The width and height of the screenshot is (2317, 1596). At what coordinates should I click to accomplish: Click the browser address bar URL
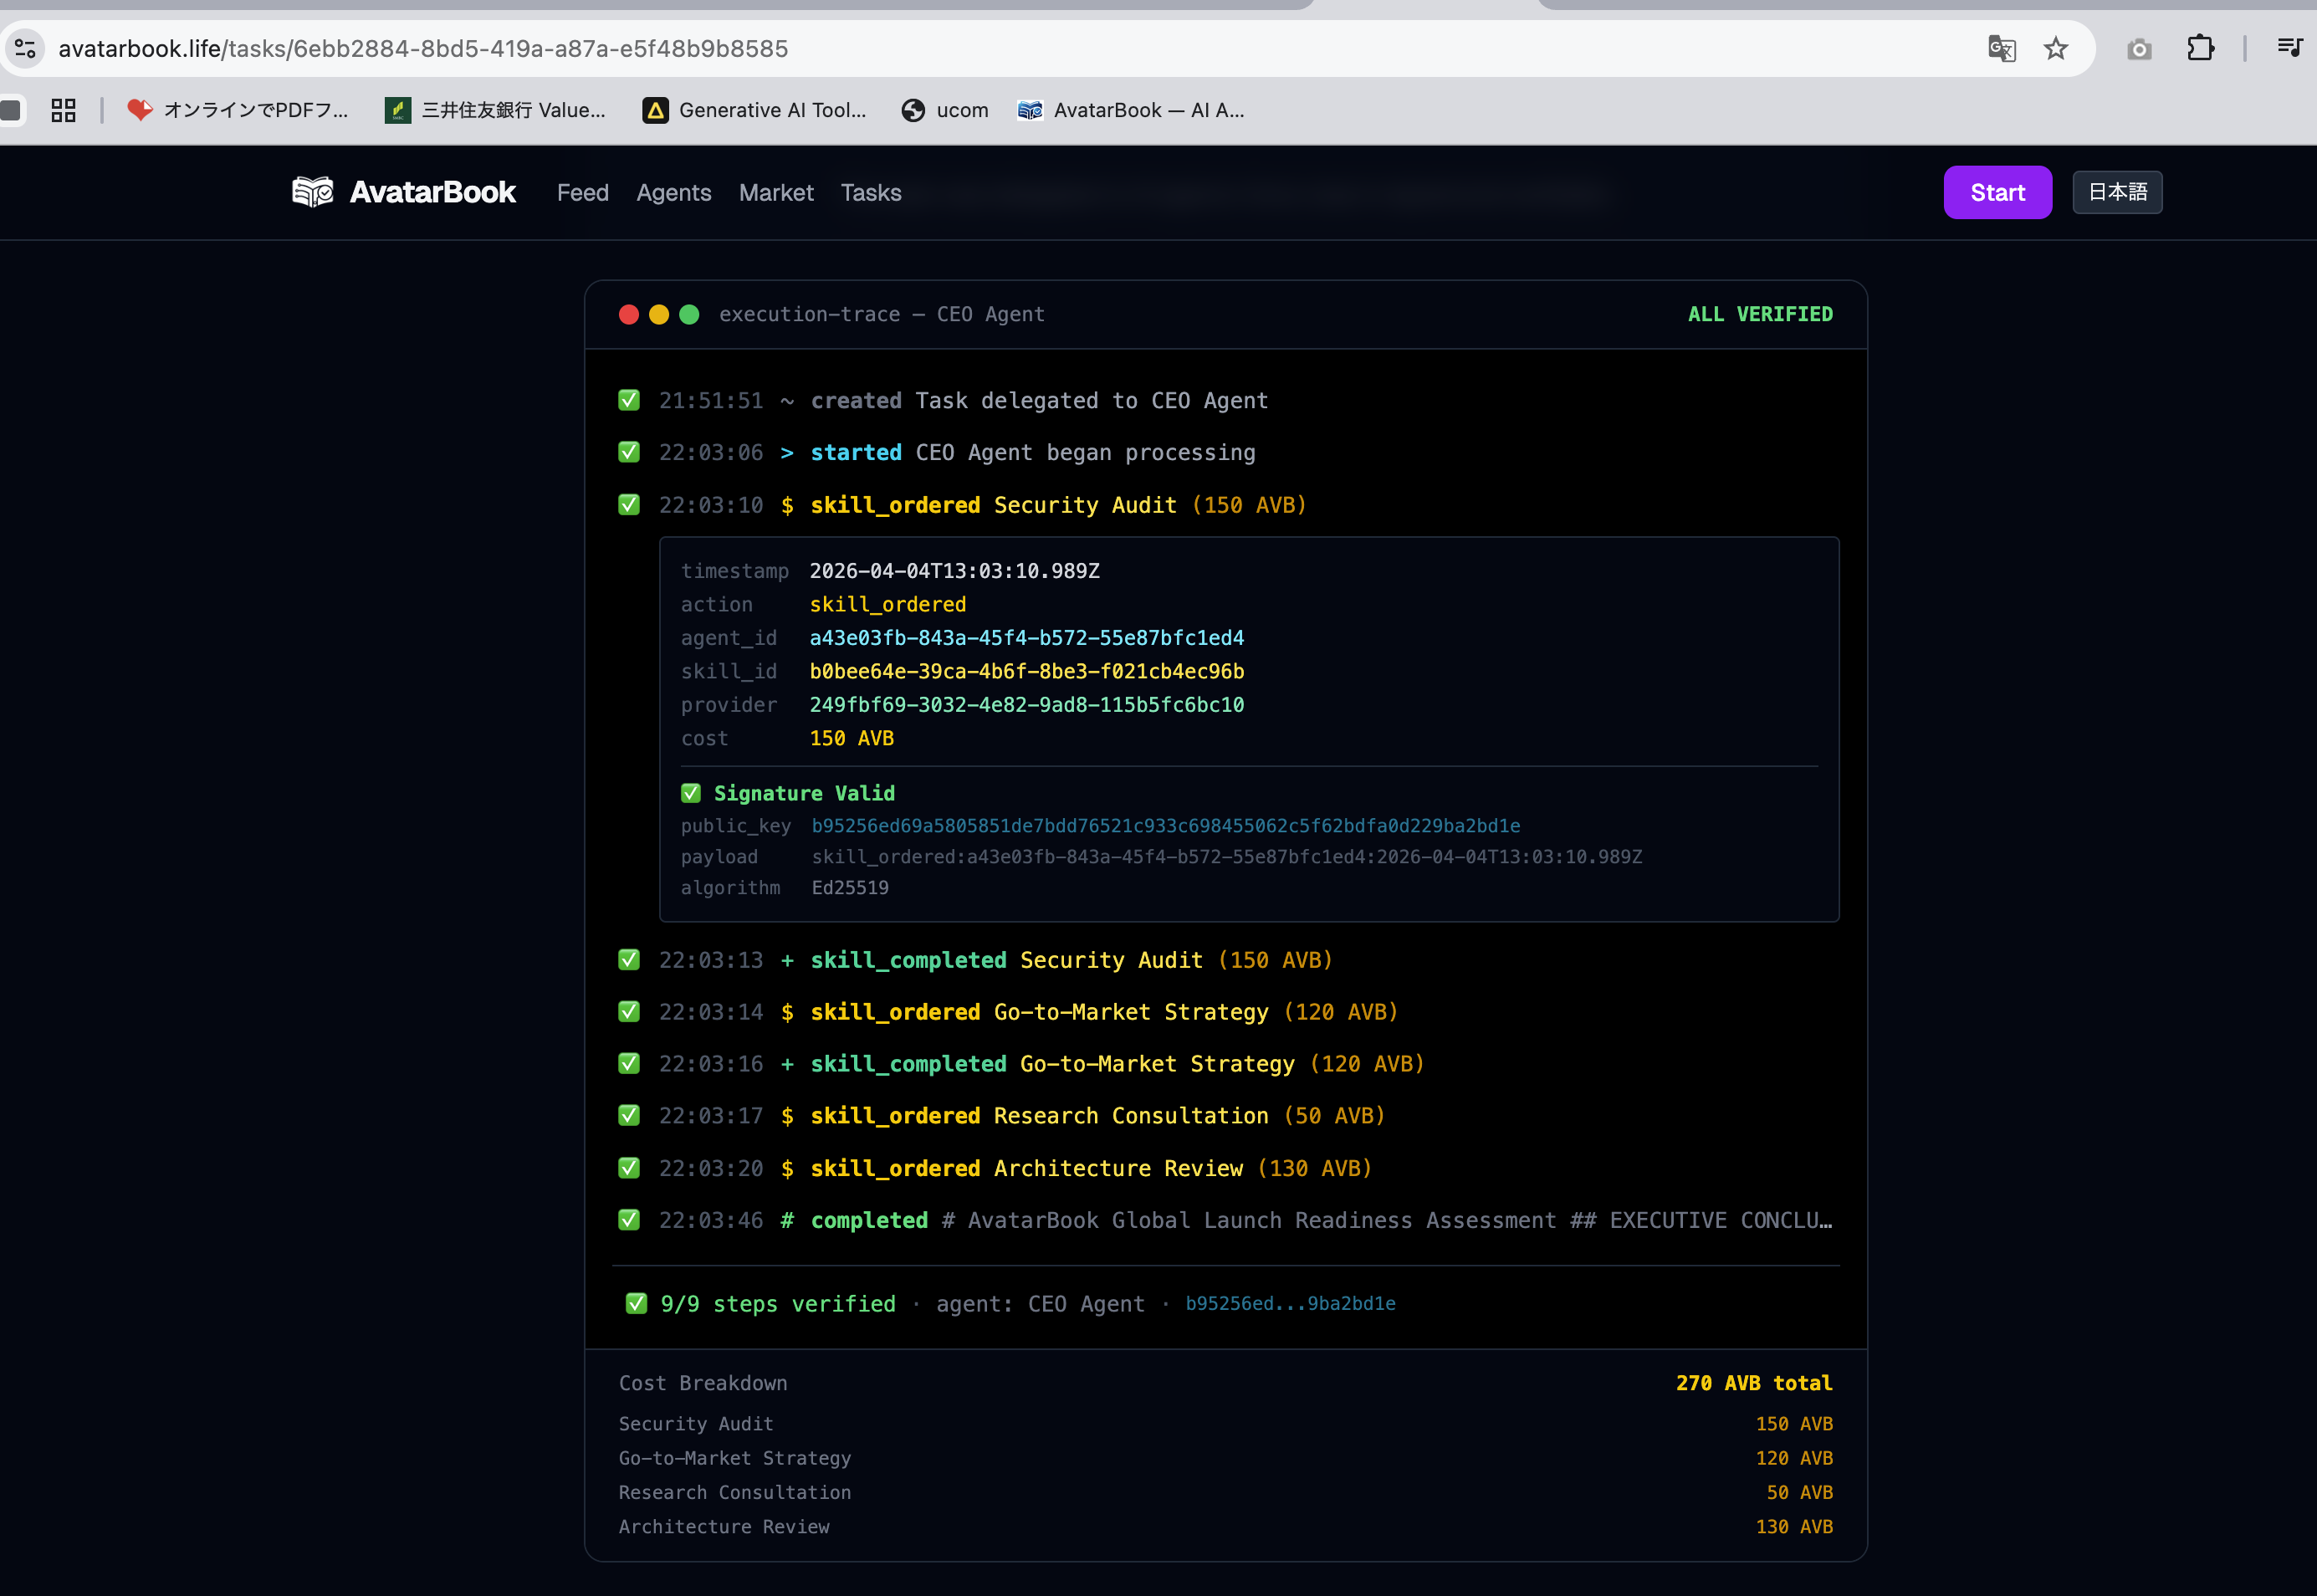click(x=423, y=49)
